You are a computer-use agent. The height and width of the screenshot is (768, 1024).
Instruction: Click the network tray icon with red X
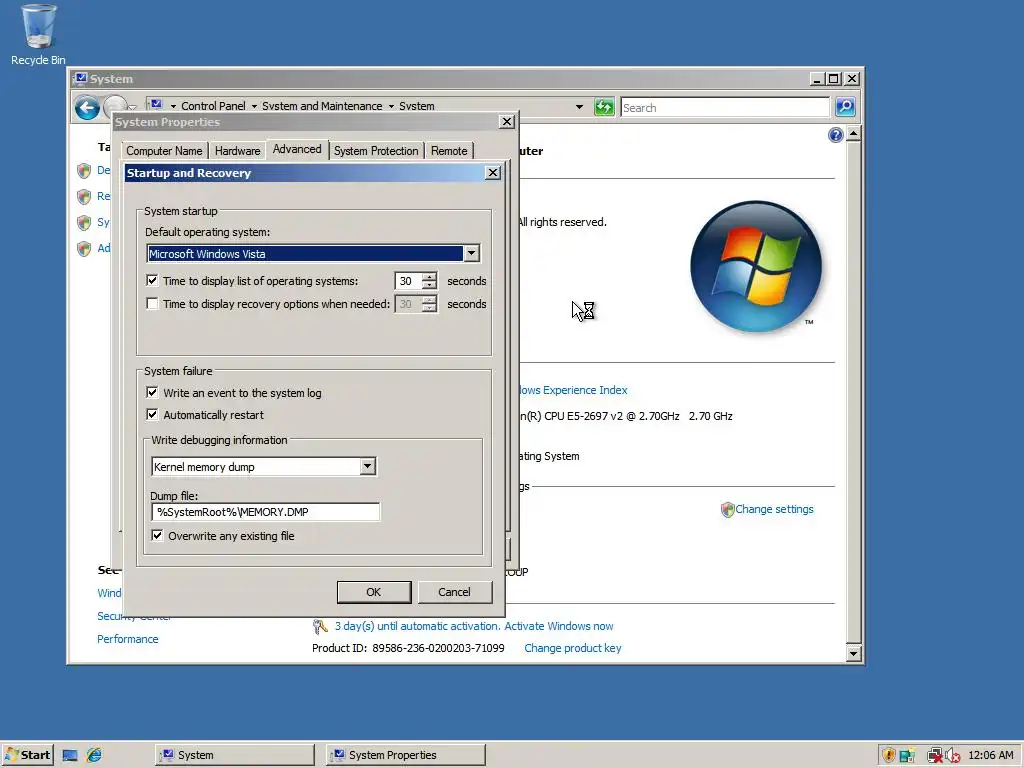935,756
